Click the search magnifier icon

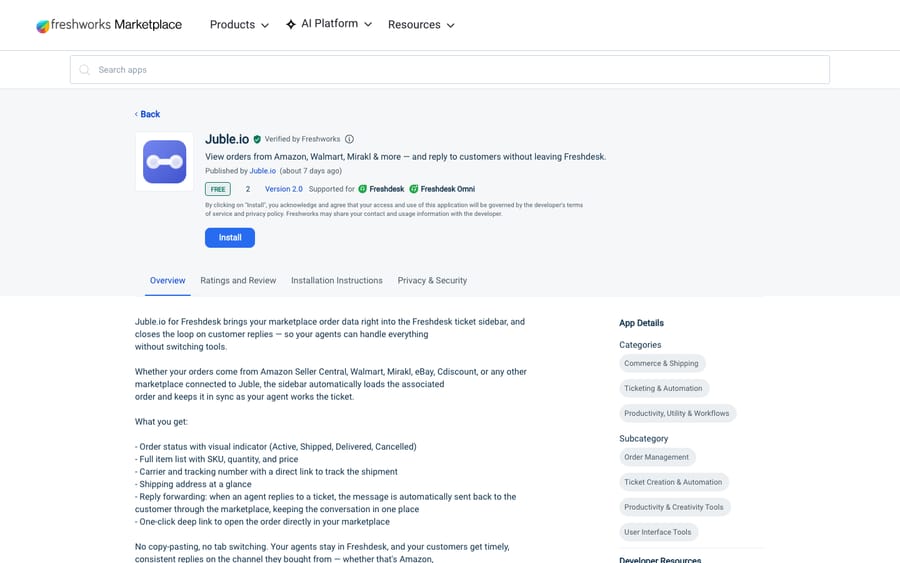click(84, 69)
